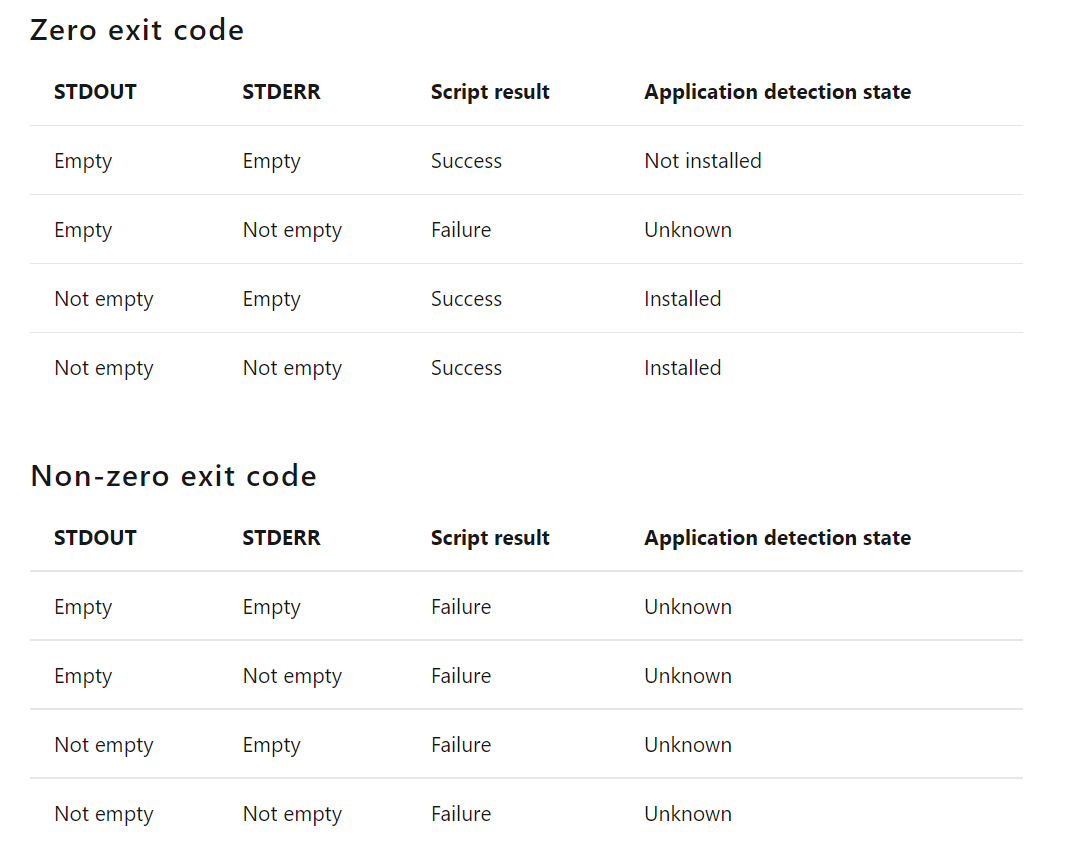The height and width of the screenshot is (855, 1068).
Task: Click the Unknown state in Zero exit code table
Action: pyautogui.click(x=687, y=230)
